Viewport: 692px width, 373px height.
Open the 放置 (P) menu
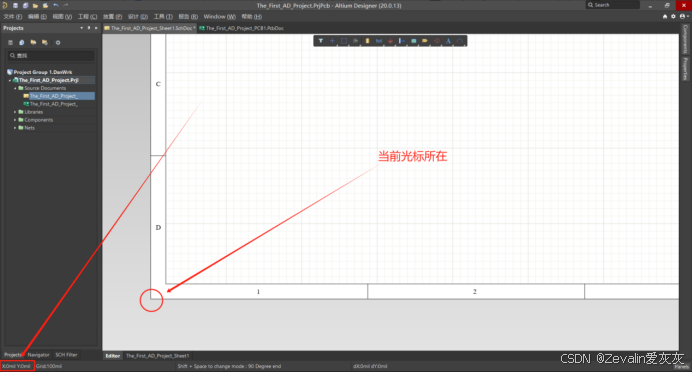[x=113, y=16]
